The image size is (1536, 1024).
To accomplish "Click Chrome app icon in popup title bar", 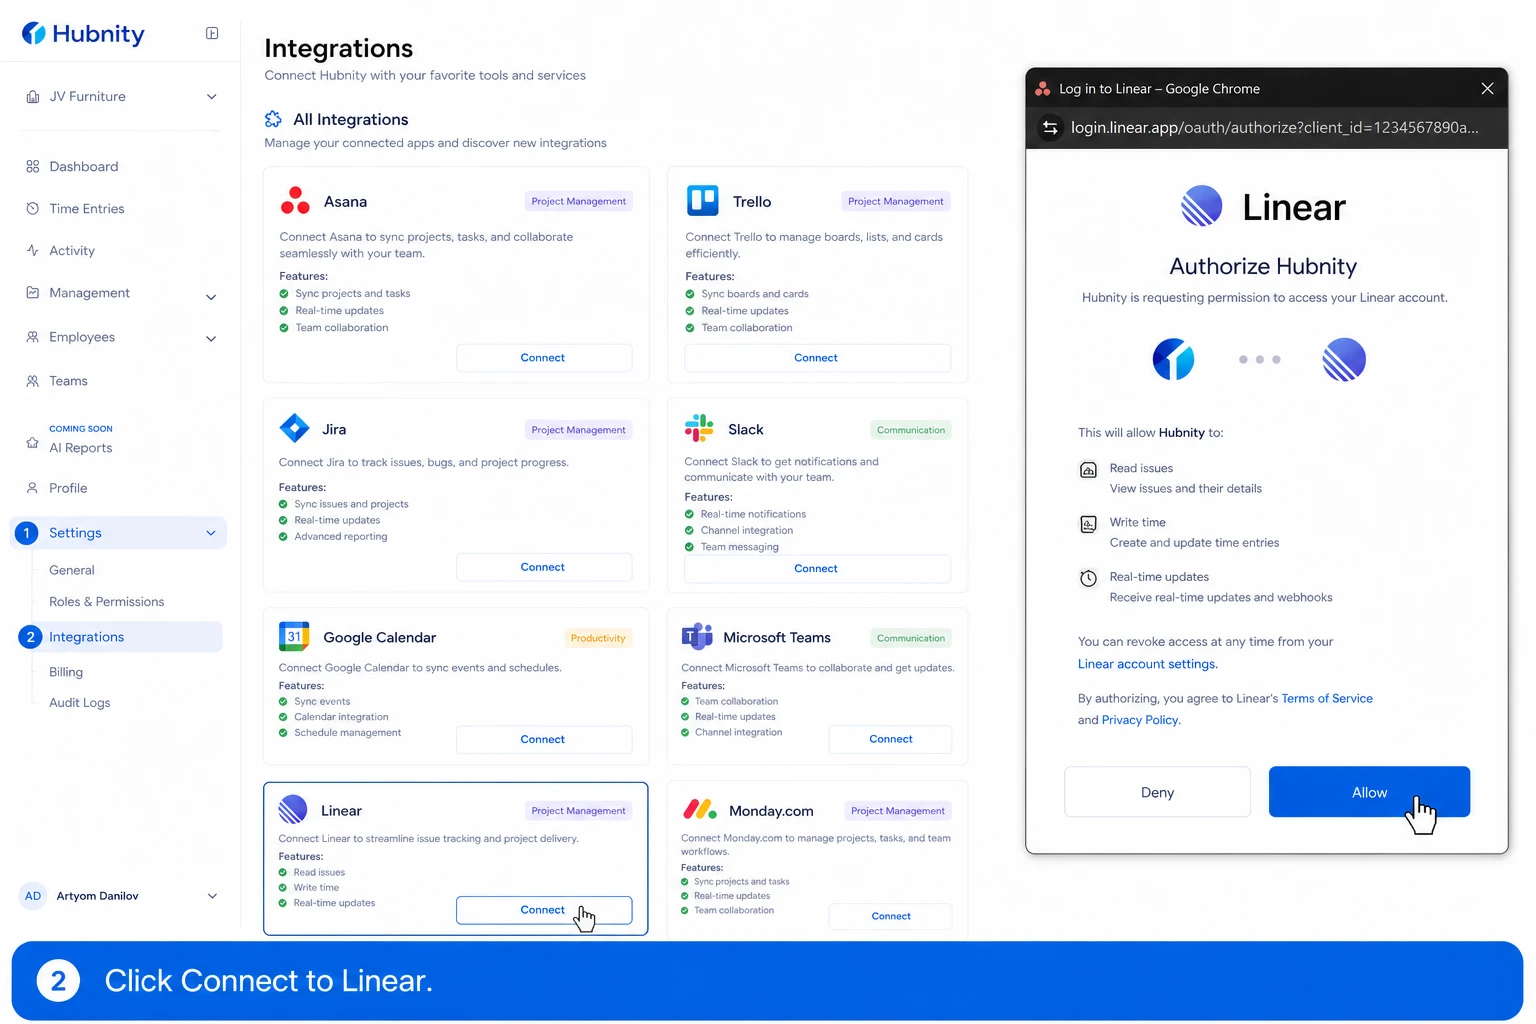I will pyautogui.click(x=1042, y=88).
